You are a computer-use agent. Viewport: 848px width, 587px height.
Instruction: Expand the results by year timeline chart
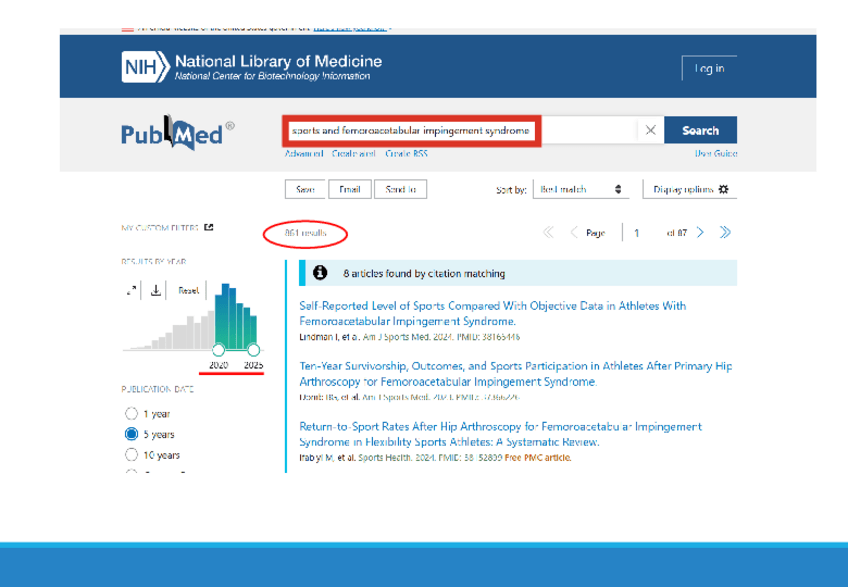131,290
